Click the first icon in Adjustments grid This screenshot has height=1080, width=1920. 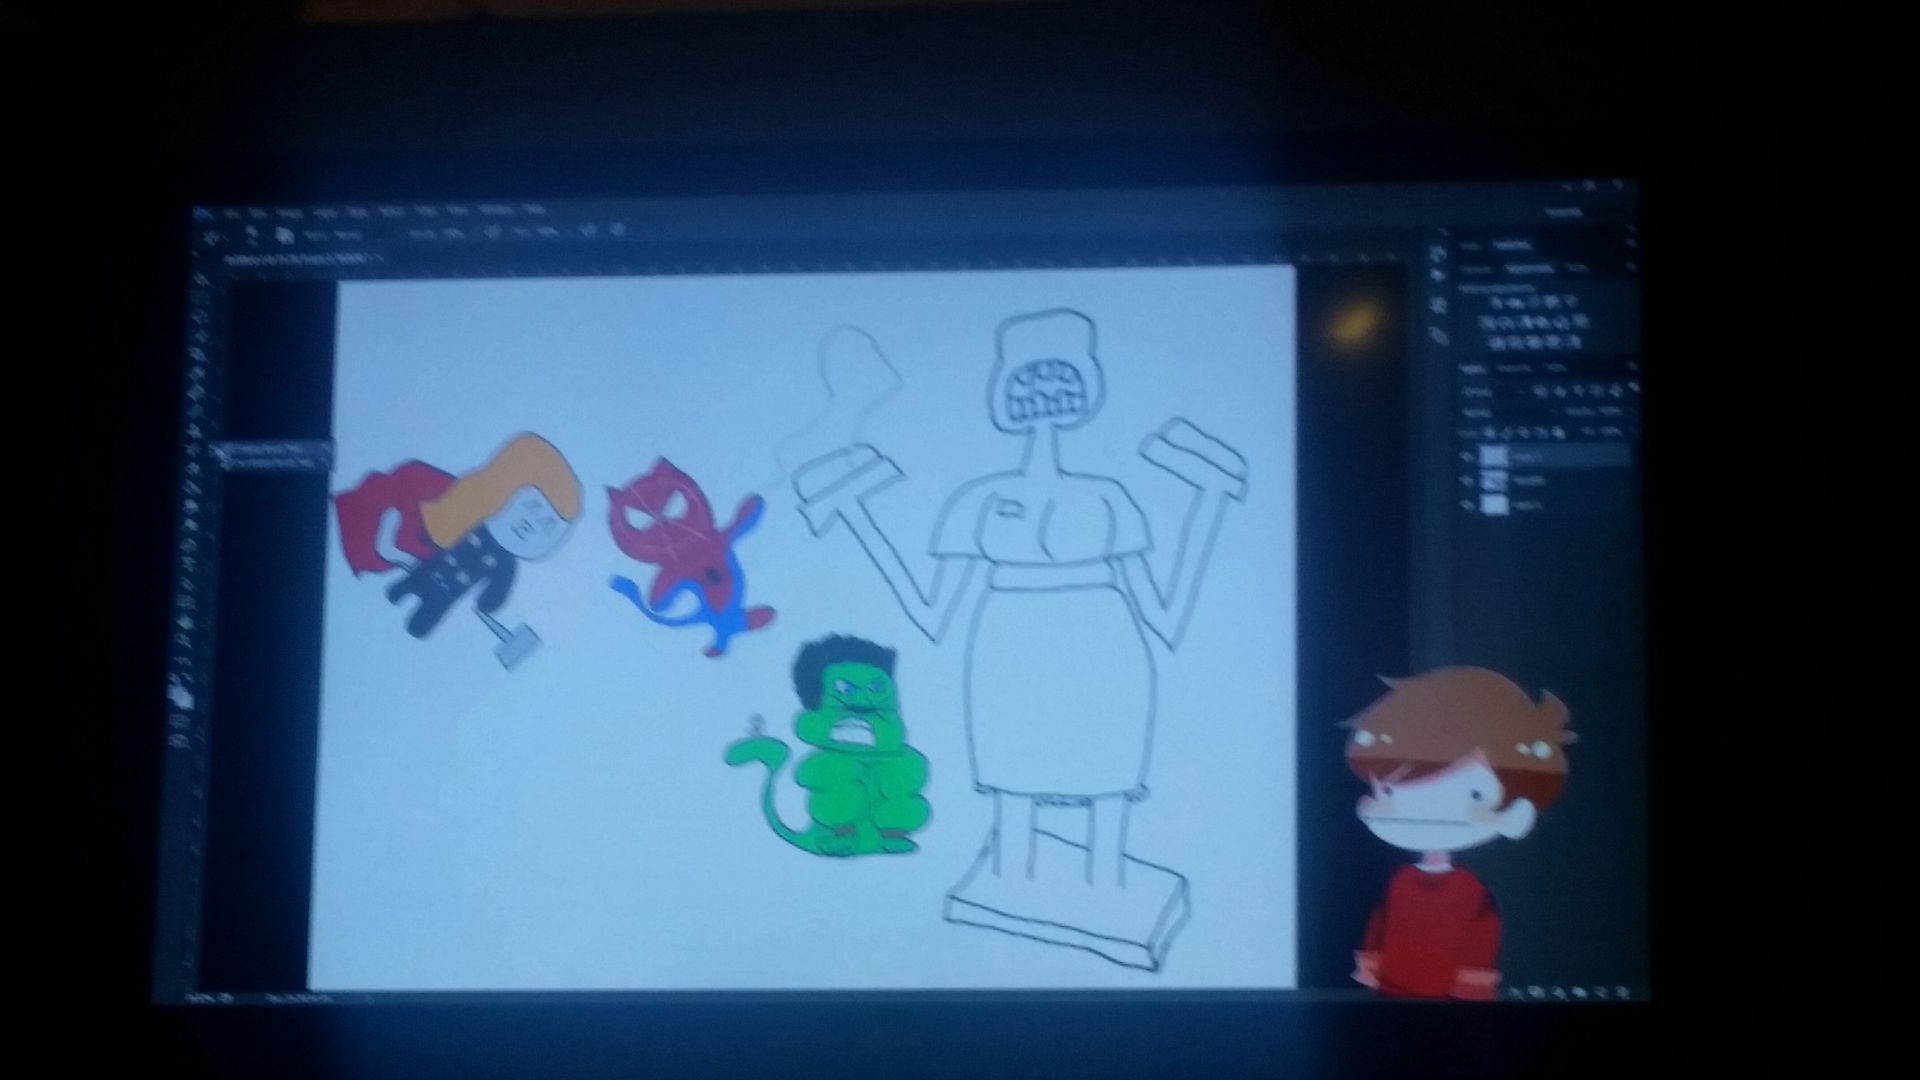(x=1494, y=301)
